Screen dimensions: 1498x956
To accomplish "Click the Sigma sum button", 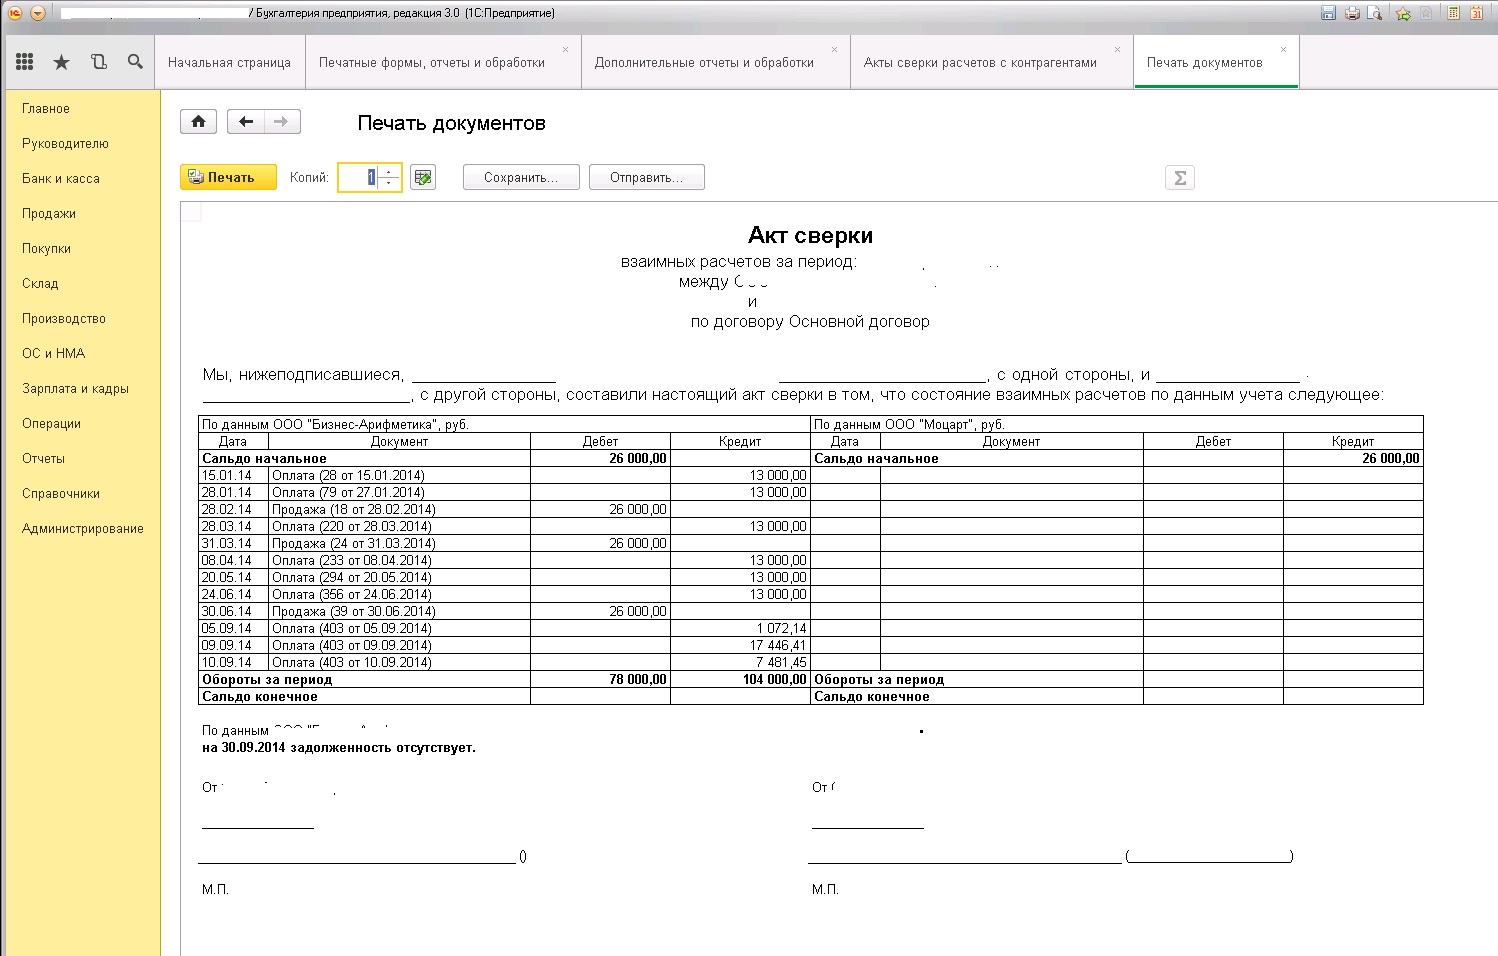I will click(1180, 178).
